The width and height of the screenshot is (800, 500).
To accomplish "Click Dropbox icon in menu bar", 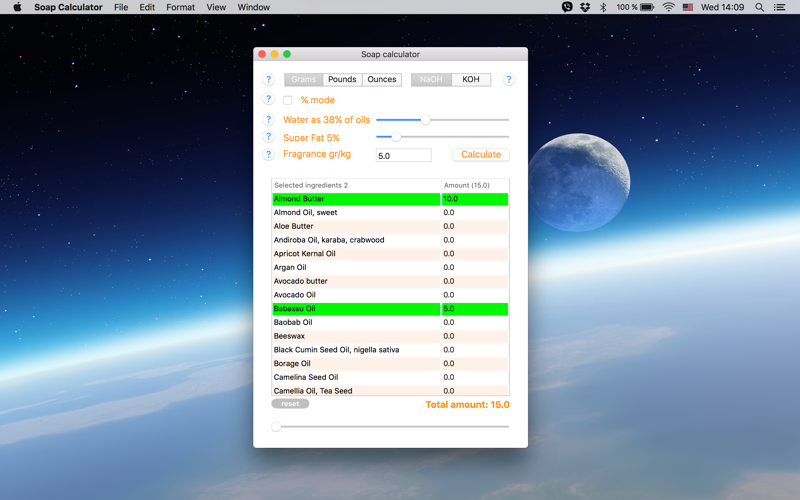I will tap(585, 7).
